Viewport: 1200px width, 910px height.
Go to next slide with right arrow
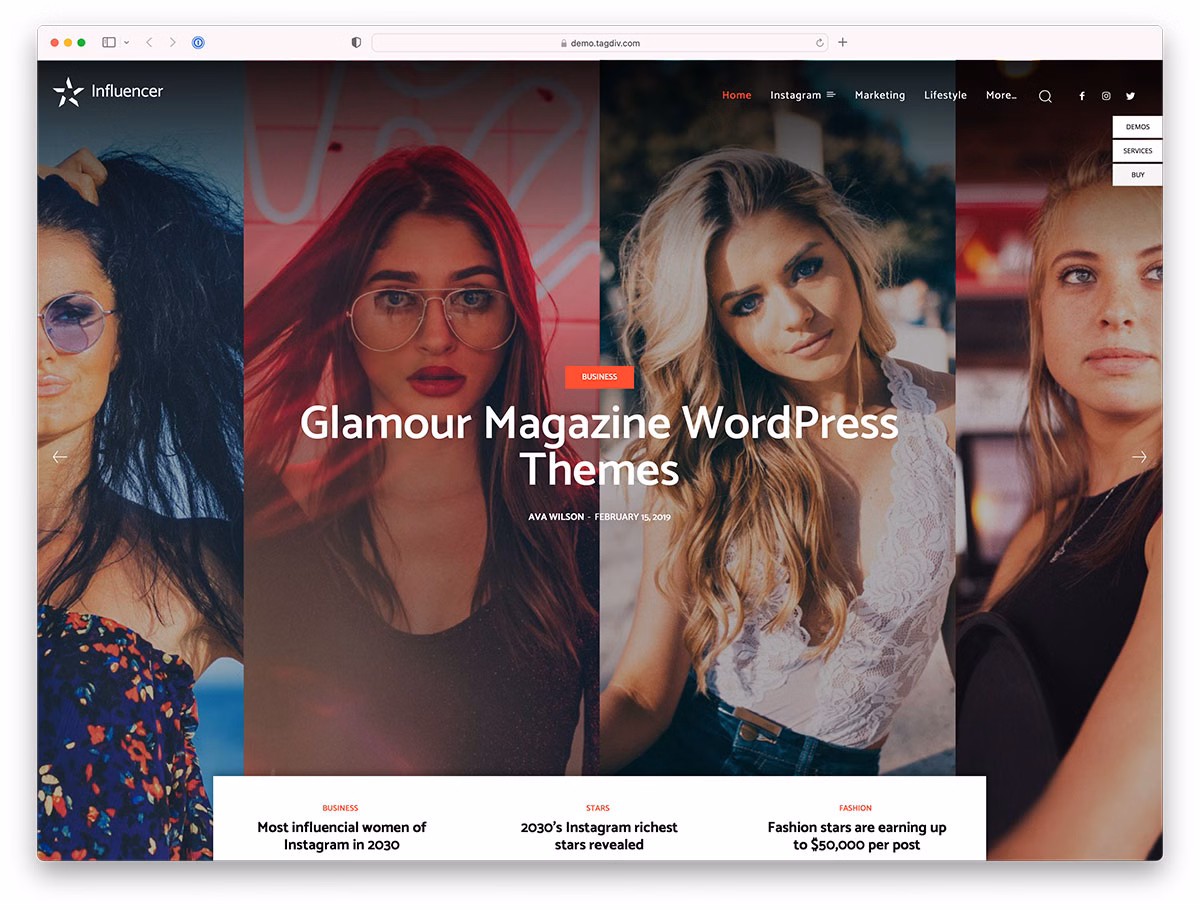coord(1139,457)
